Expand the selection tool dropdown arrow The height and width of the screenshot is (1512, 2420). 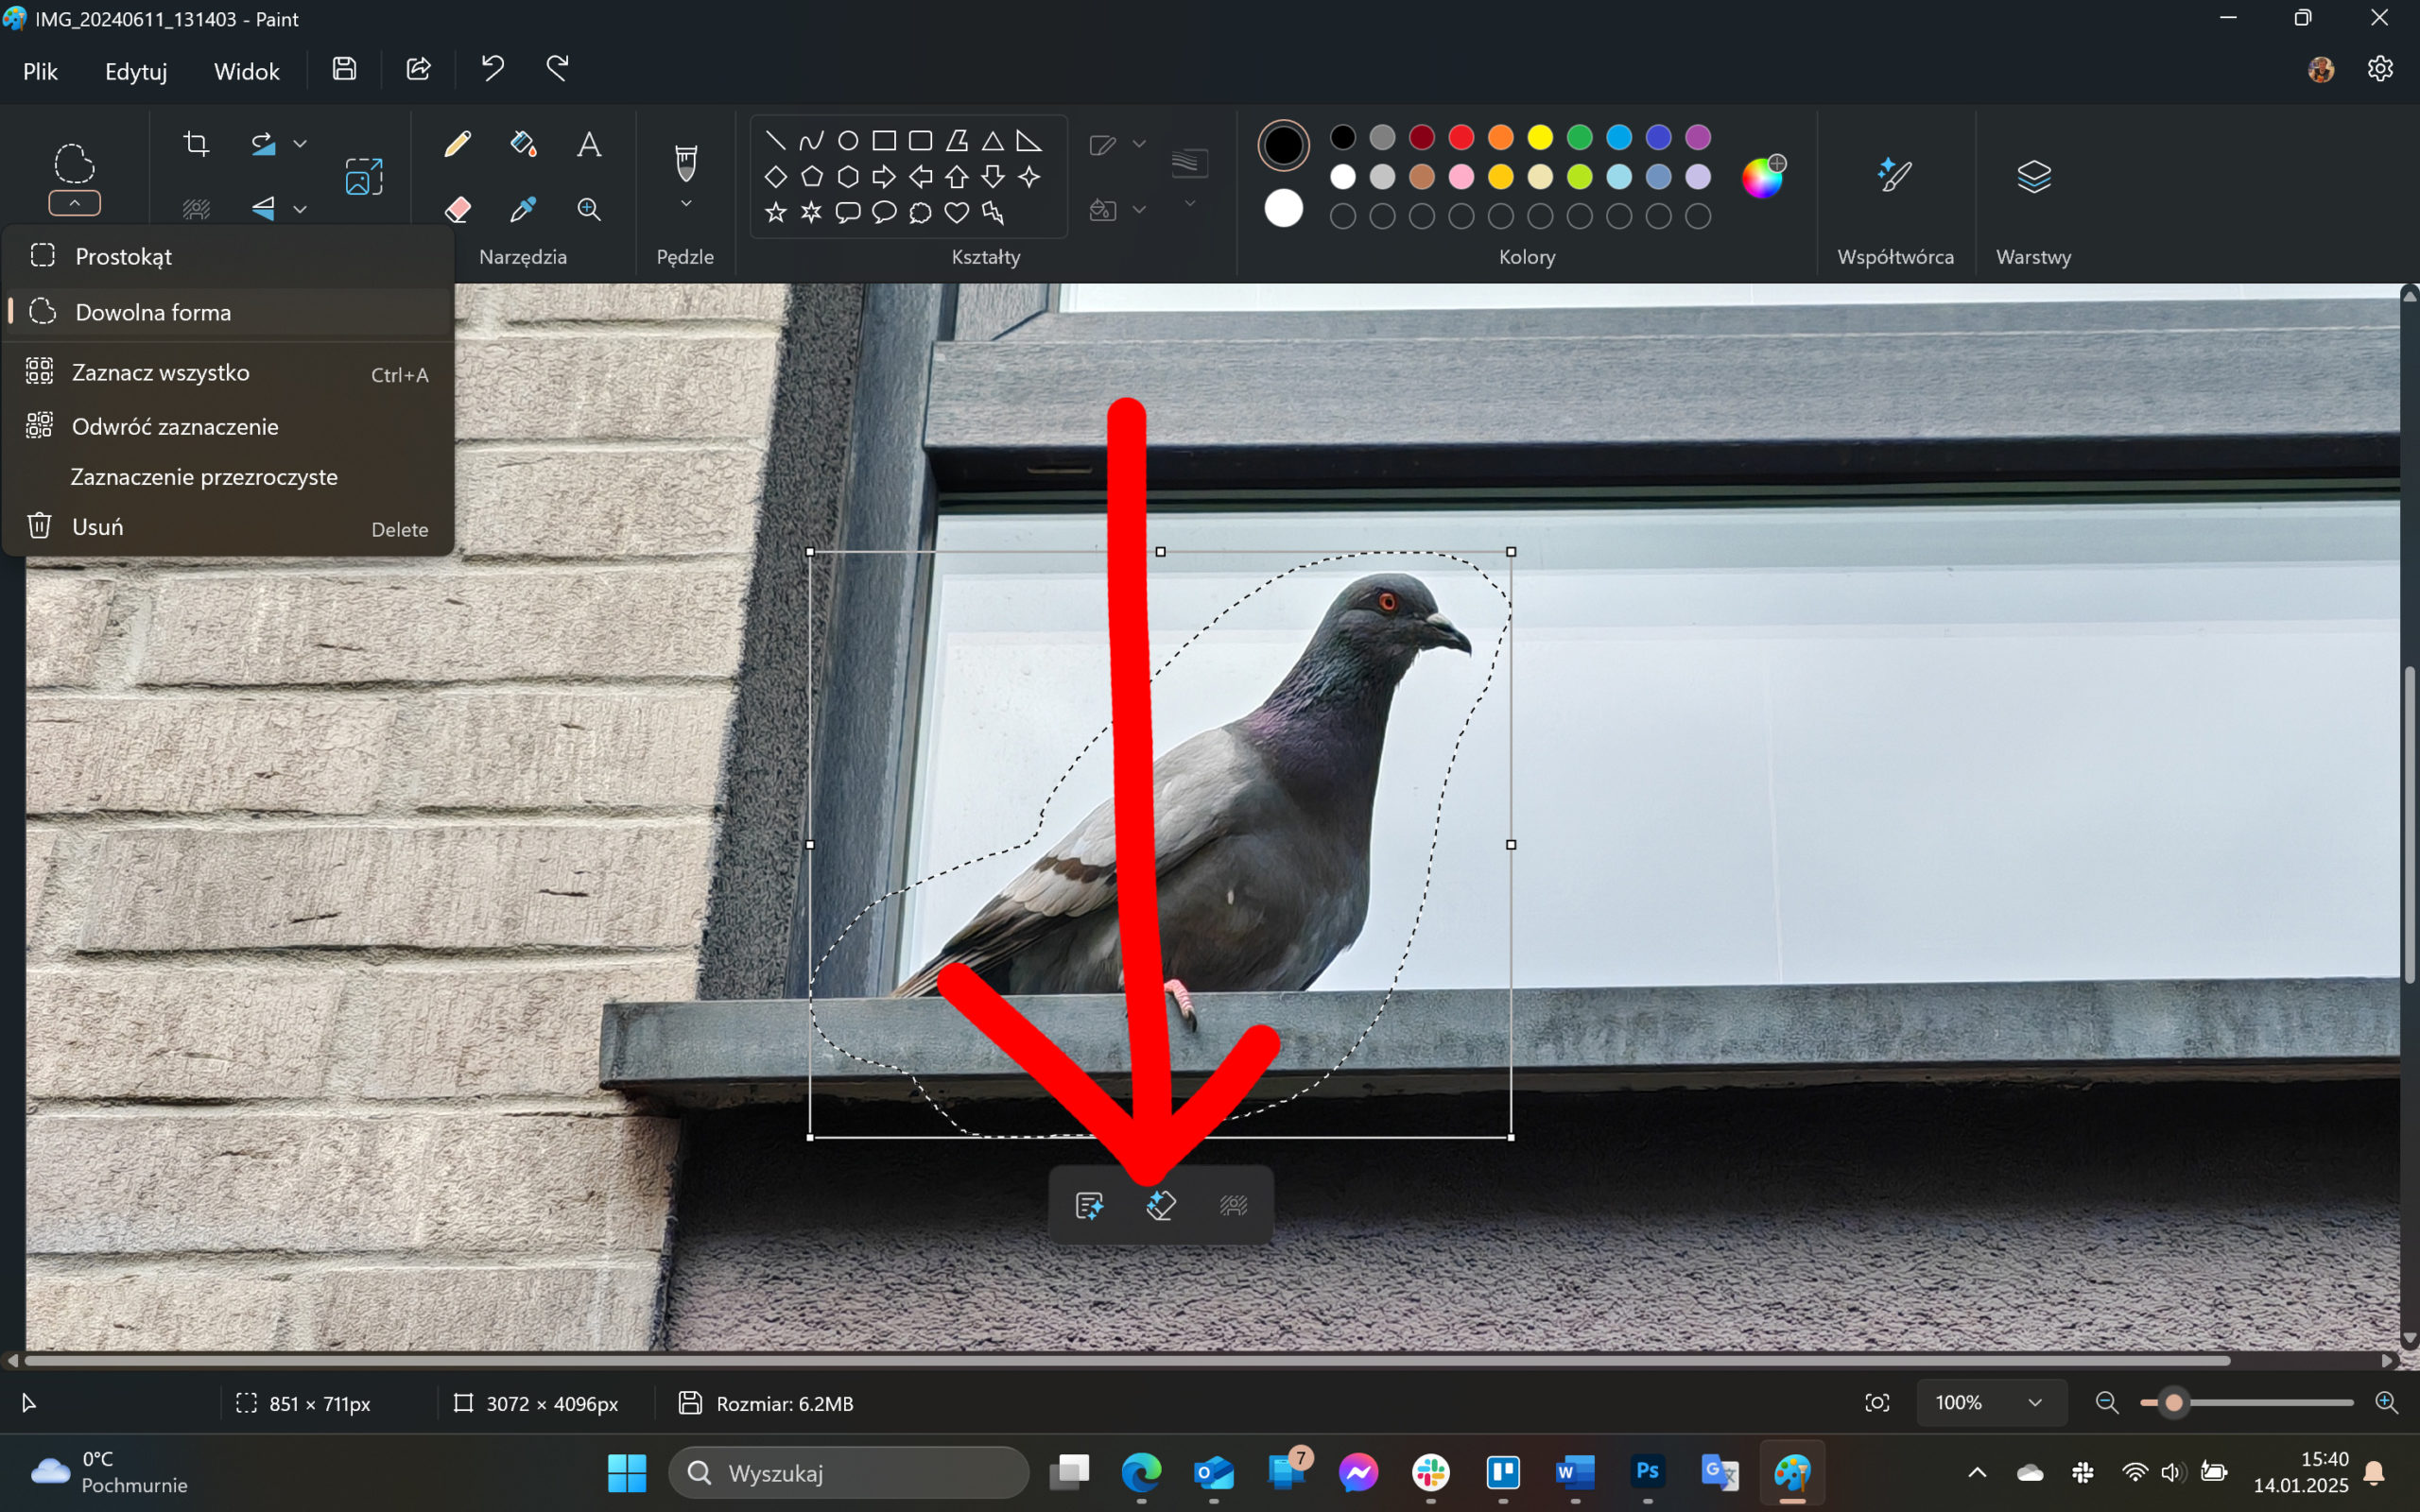pyautogui.click(x=75, y=204)
